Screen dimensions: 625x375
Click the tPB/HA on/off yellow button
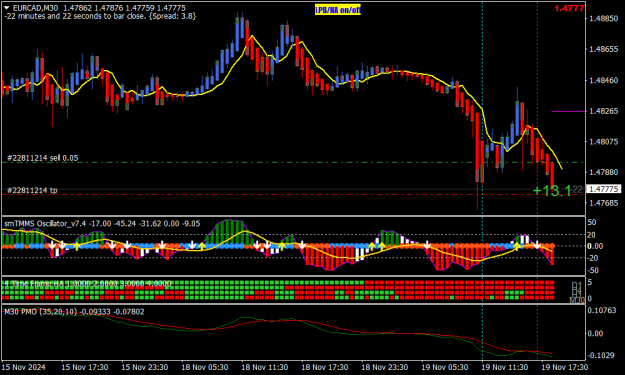coord(338,10)
